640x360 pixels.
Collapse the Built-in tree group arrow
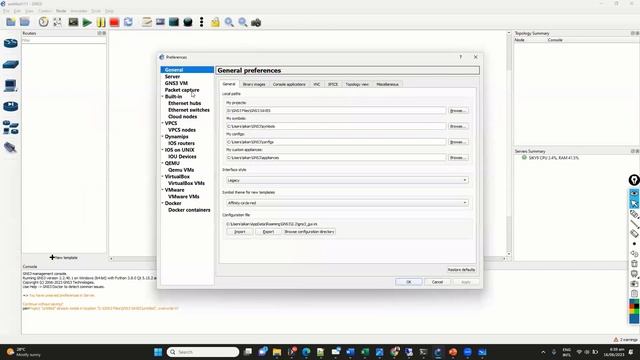pyautogui.click(x=162, y=96)
